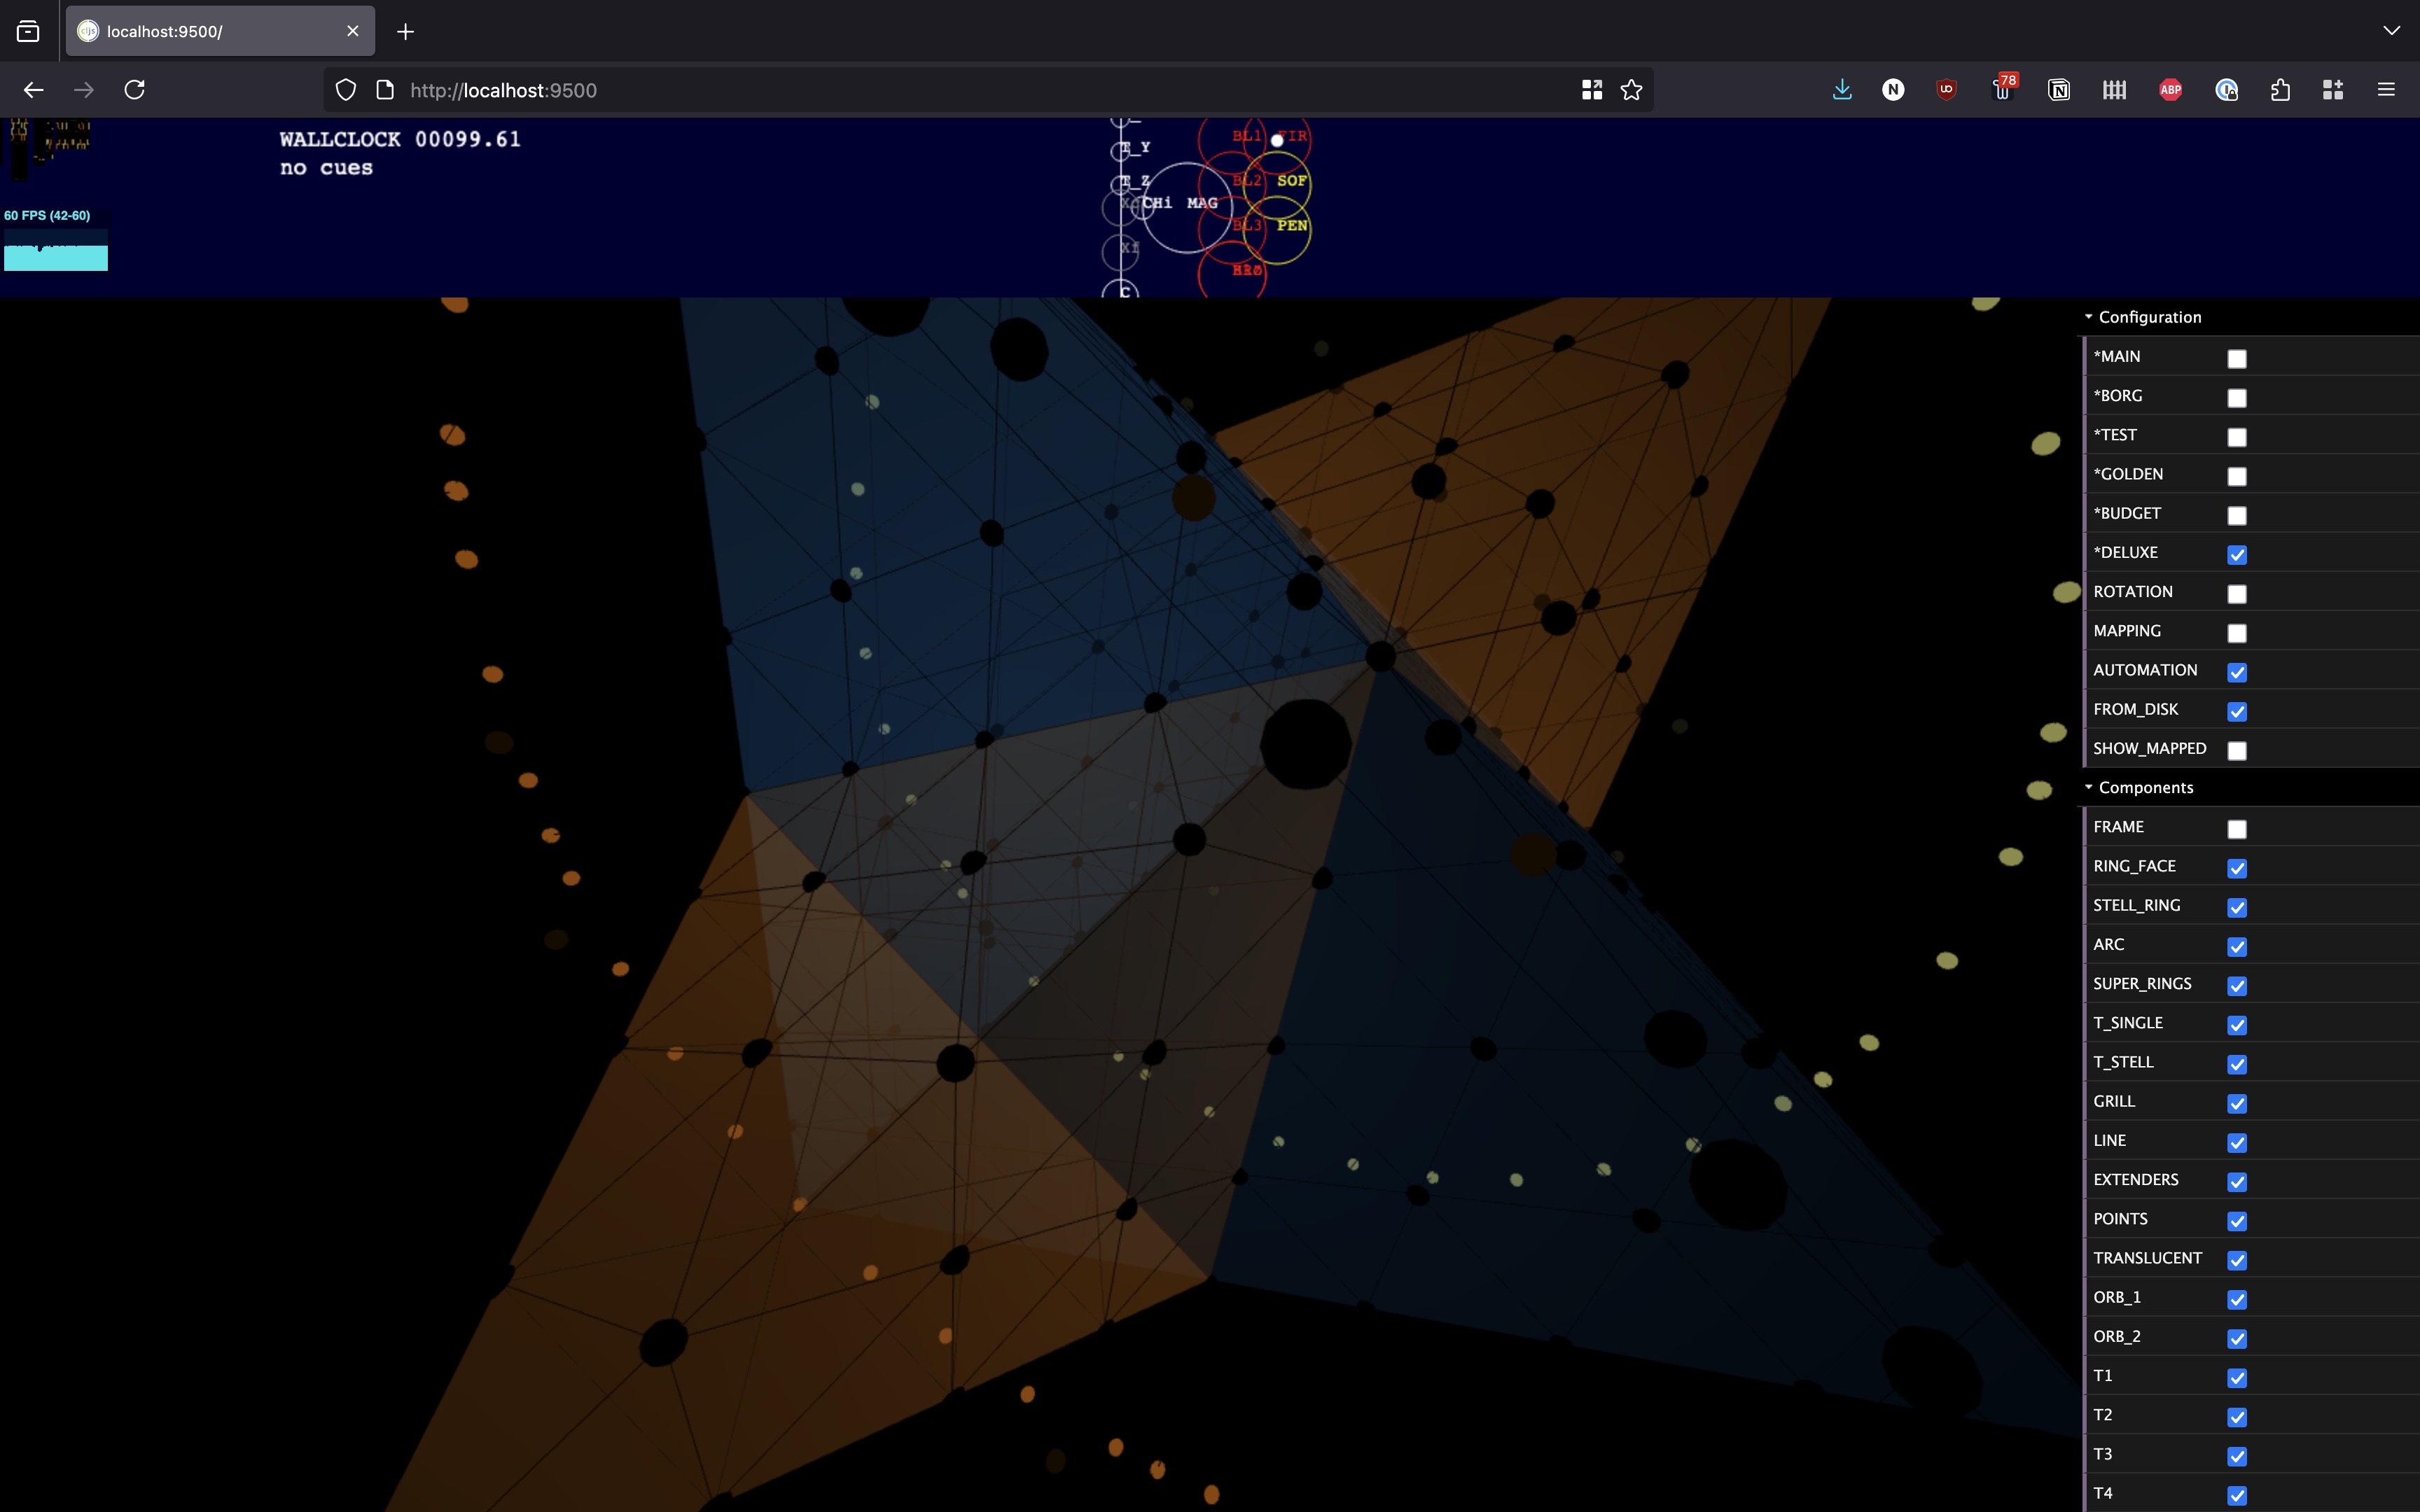Bookmark this page with the star
Screen dimensions: 2420x1512
(1631, 90)
